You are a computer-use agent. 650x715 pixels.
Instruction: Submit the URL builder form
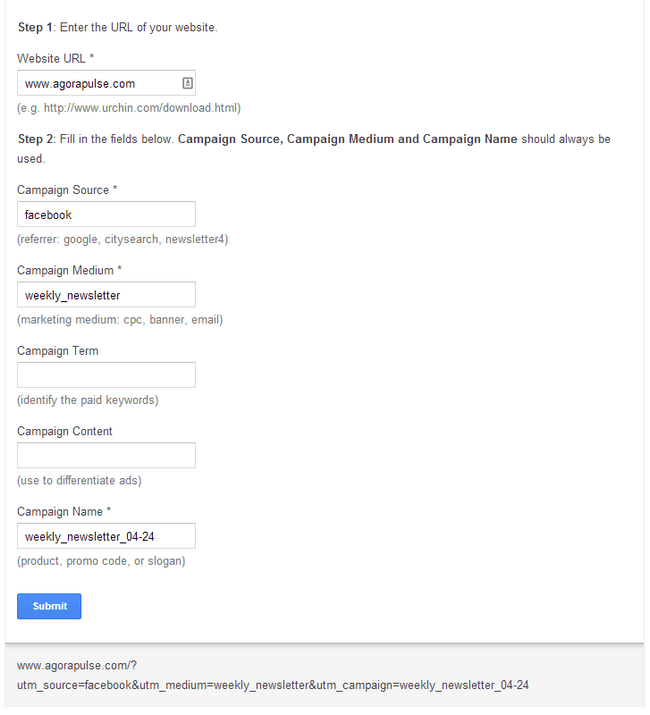click(49, 606)
